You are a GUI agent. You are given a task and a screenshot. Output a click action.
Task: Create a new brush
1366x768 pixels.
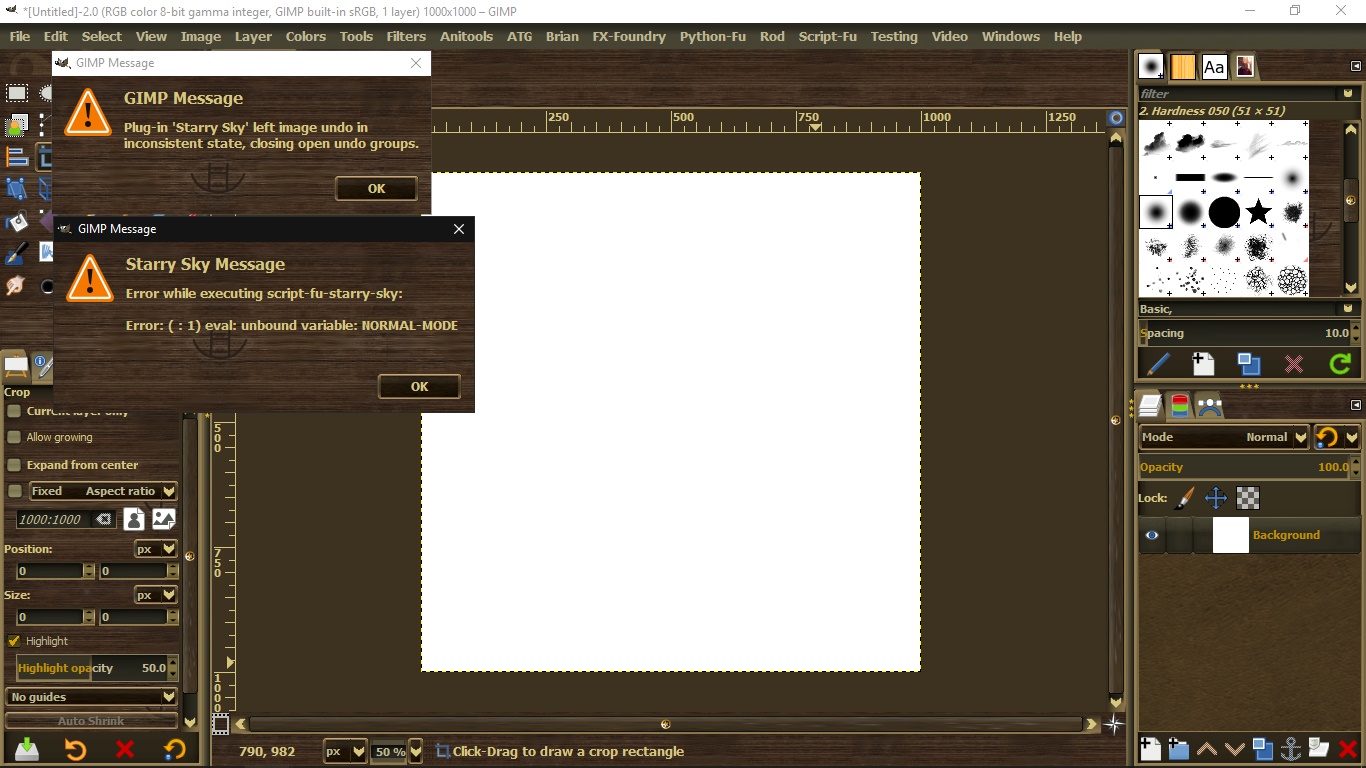click(x=1203, y=364)
